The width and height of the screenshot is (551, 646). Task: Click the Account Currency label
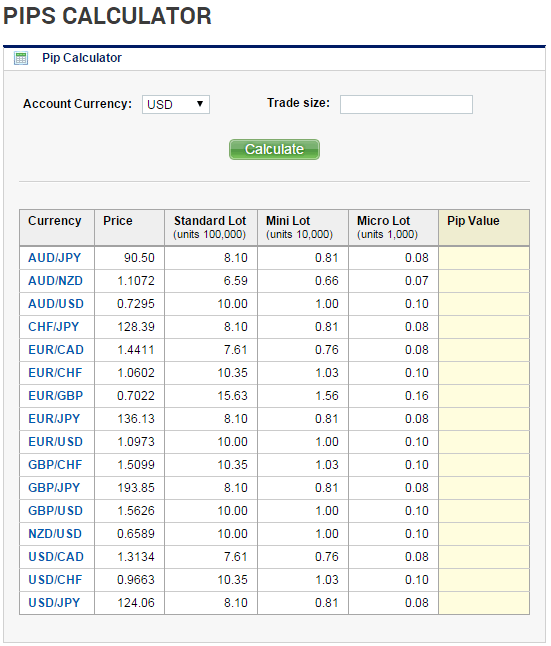(x=77, y=104)
